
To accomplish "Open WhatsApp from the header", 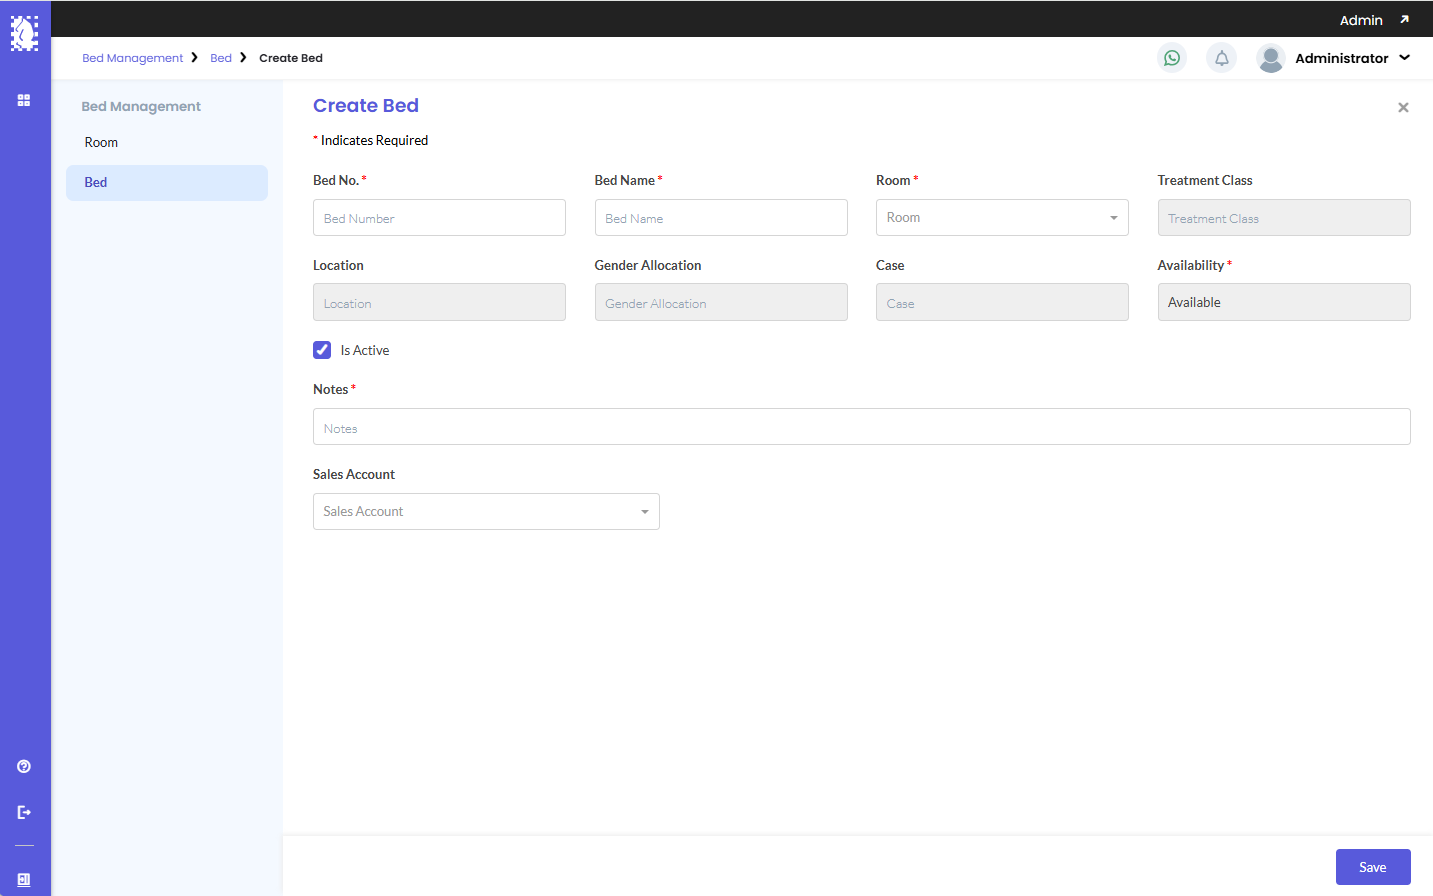I will [x=1172, y=58].
